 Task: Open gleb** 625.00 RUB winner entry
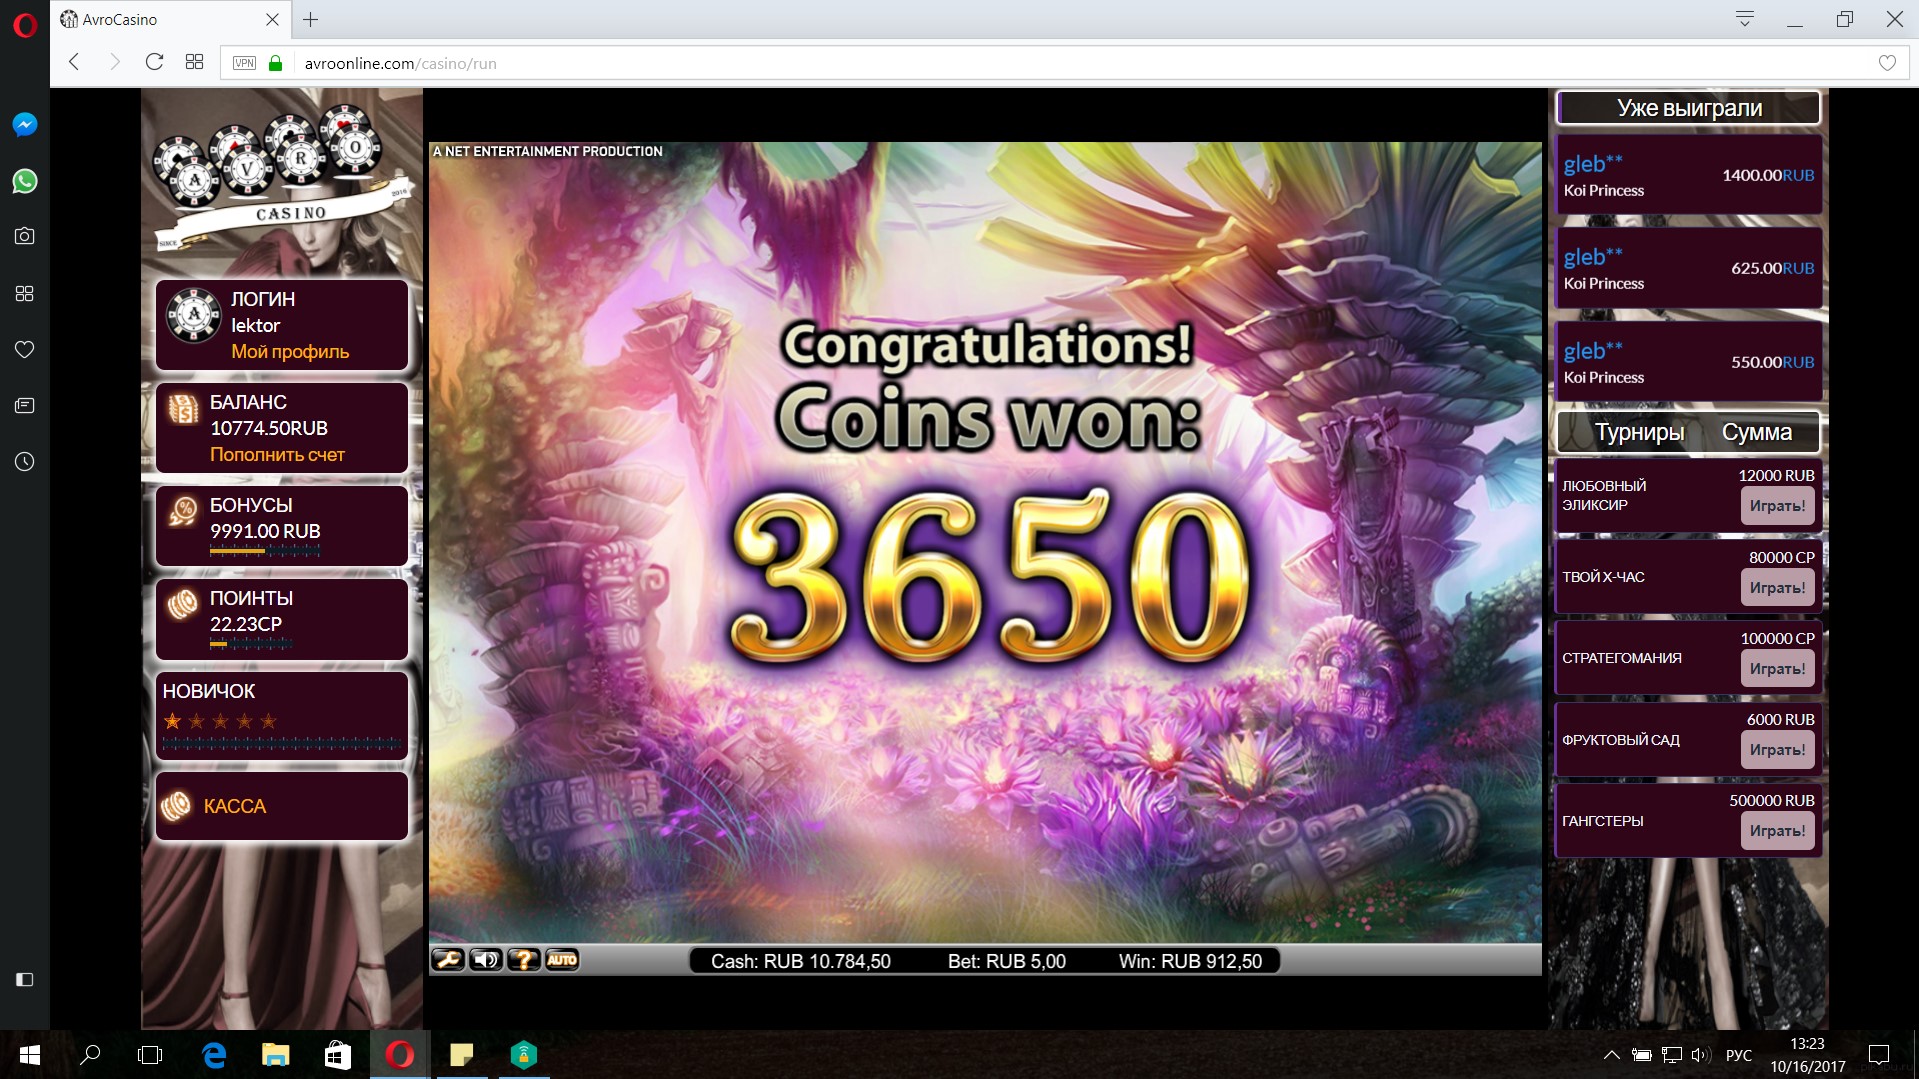pyautogui.click(x=1688, y=268)
